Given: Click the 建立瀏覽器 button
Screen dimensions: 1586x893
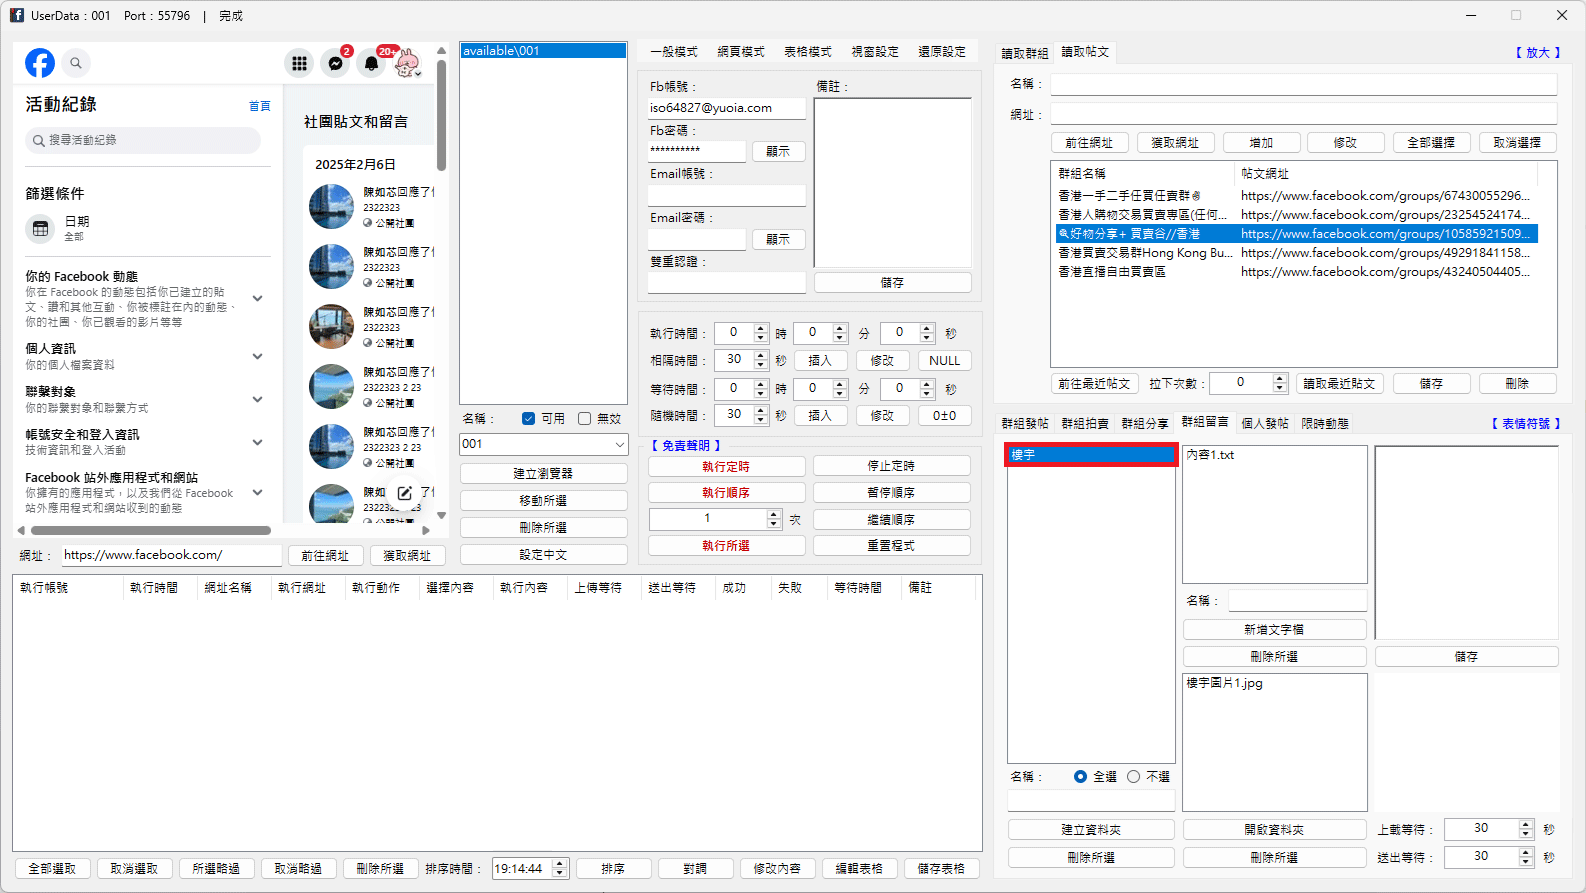Looking at the screenshot, I should pyautogui.click(x=544, y=473).
